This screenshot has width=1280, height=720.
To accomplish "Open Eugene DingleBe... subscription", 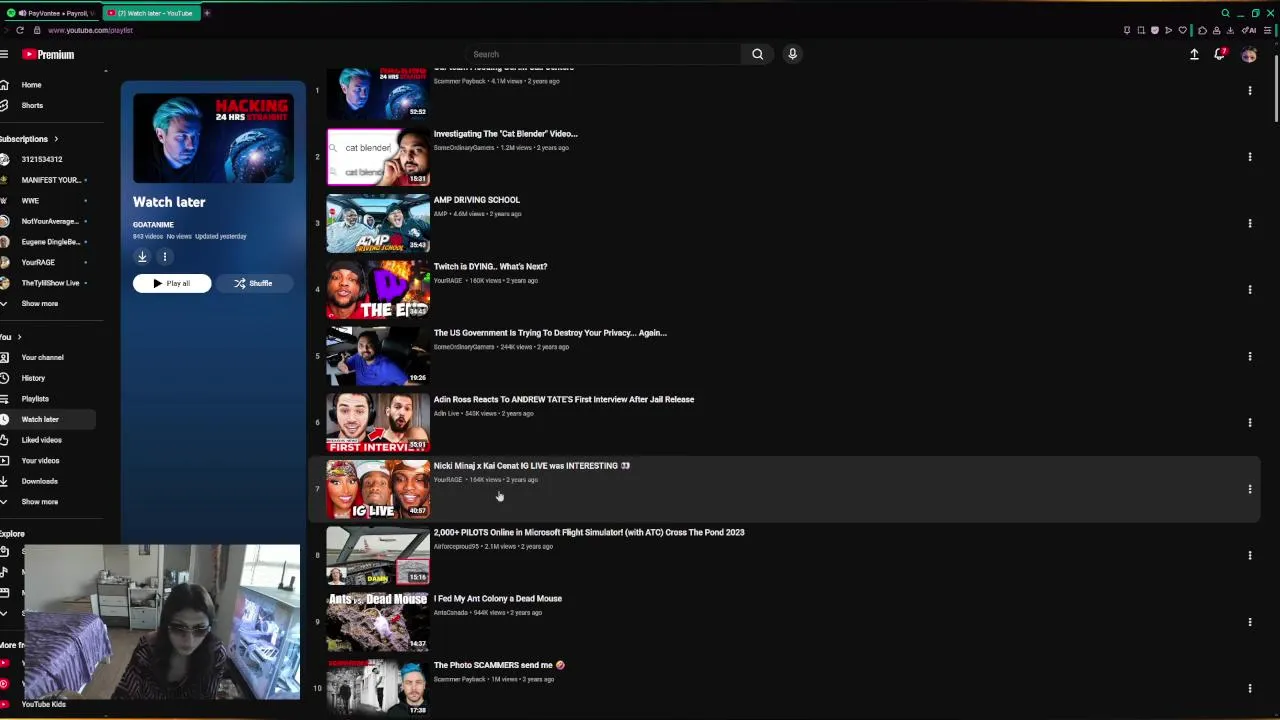I will 50,241.
